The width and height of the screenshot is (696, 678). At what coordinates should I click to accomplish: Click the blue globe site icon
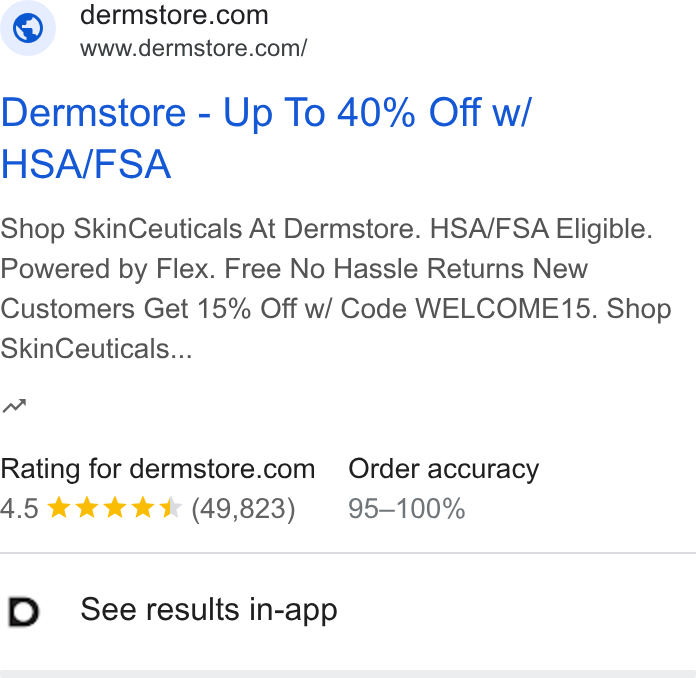click(28, 28)
